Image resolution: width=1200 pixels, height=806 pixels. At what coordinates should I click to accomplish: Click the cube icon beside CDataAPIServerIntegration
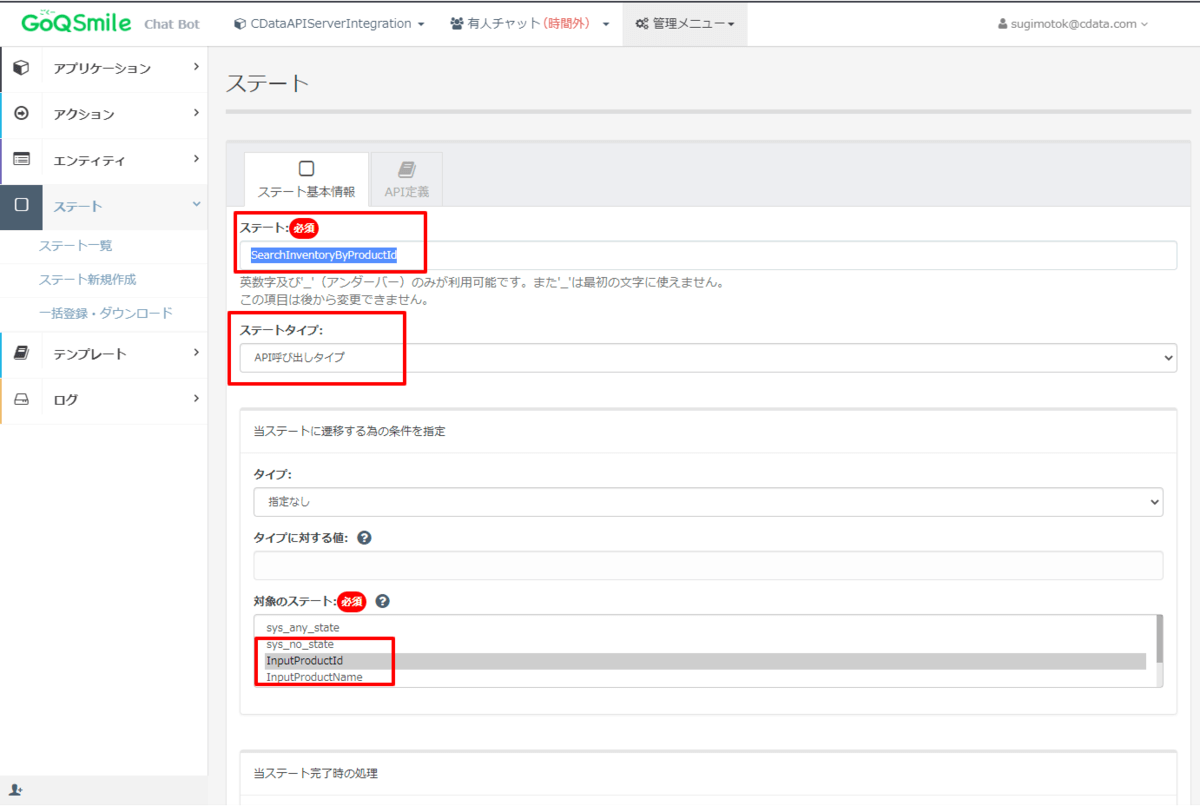pos(240,23)
